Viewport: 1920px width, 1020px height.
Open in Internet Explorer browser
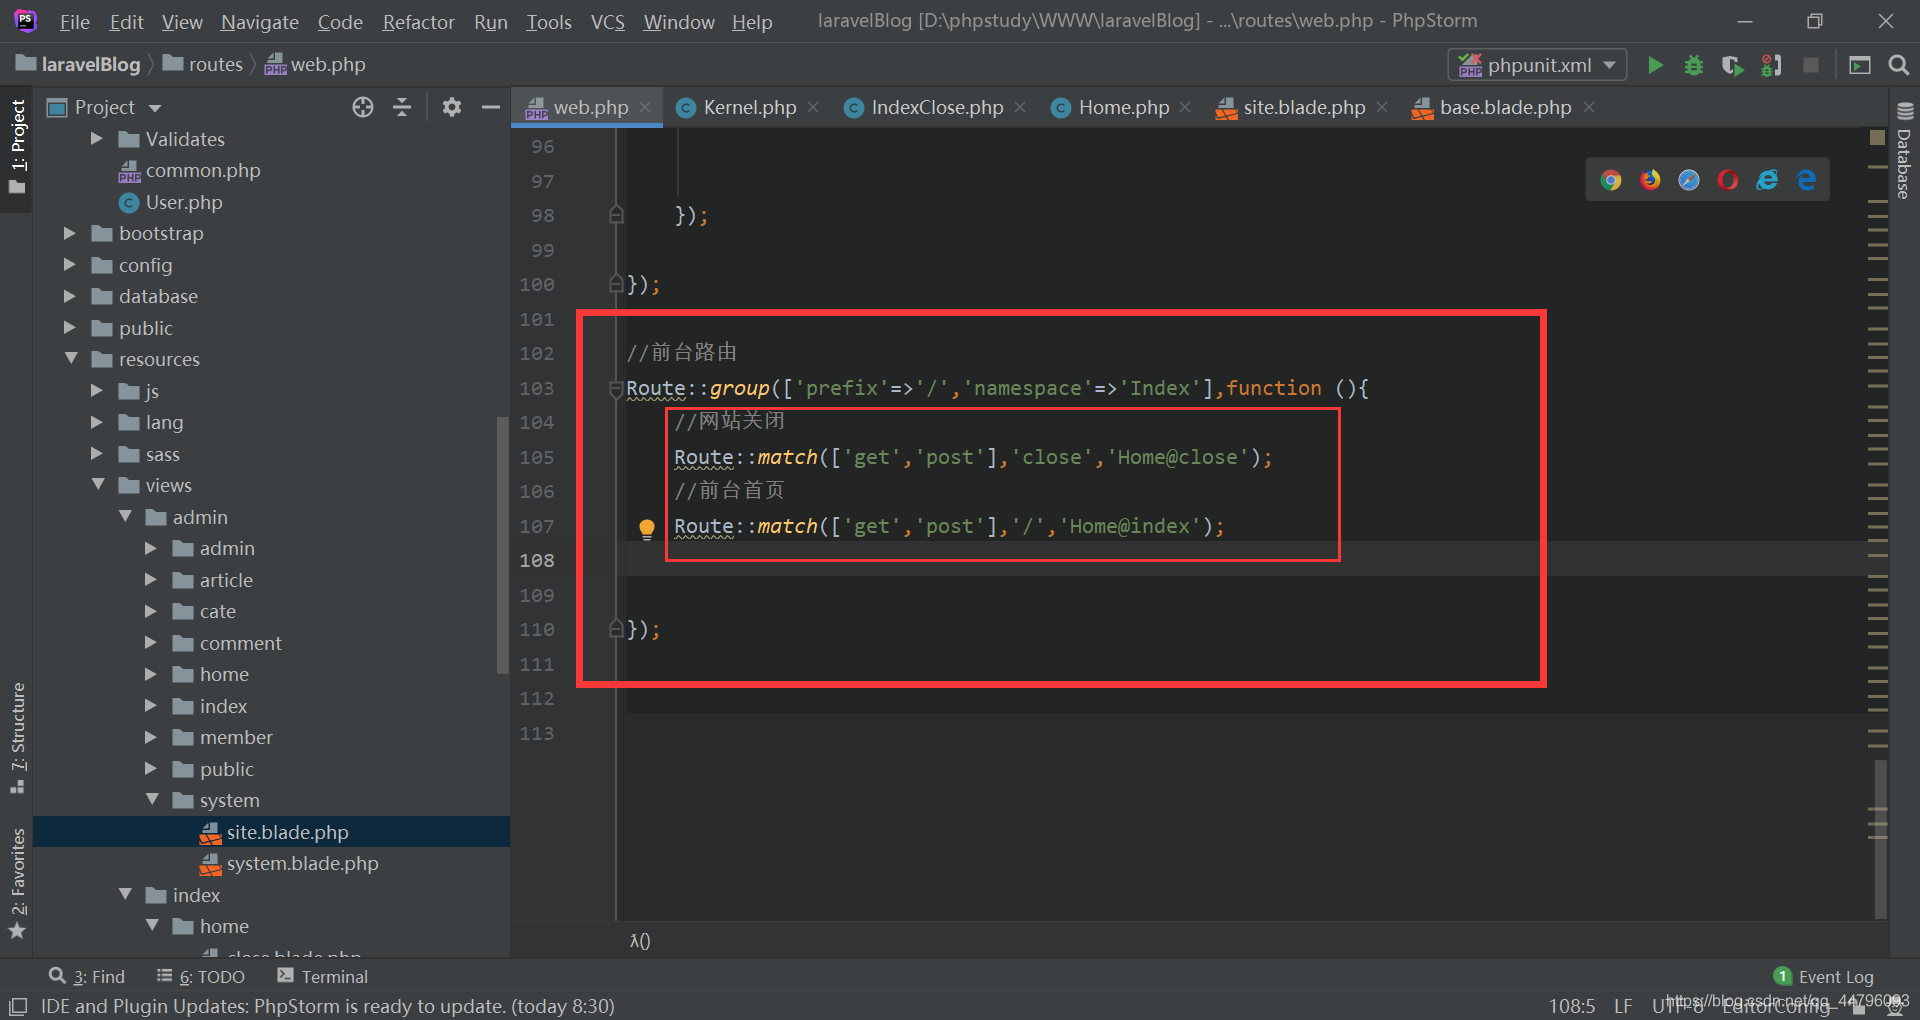click(x=1767, y=180)
